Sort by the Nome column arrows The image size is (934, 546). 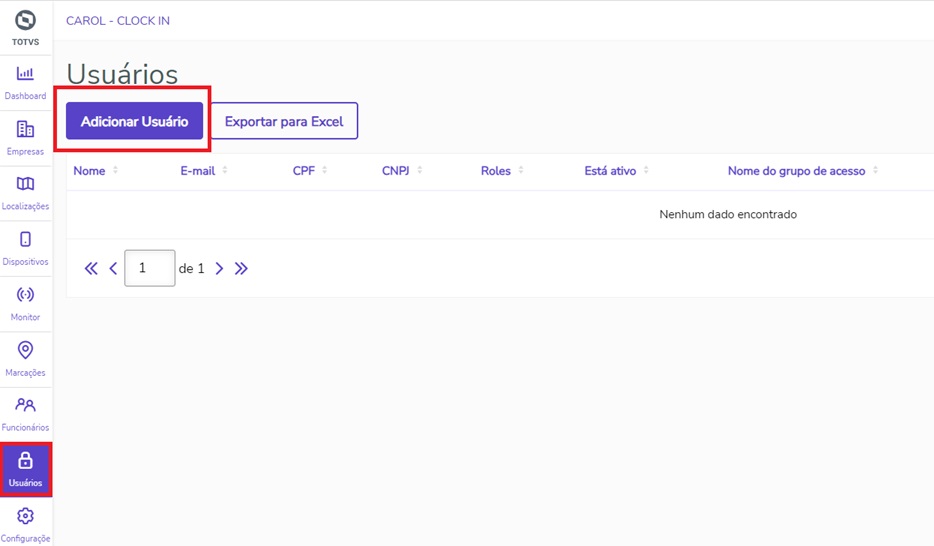pyautogui.click(x=115, y=170)
